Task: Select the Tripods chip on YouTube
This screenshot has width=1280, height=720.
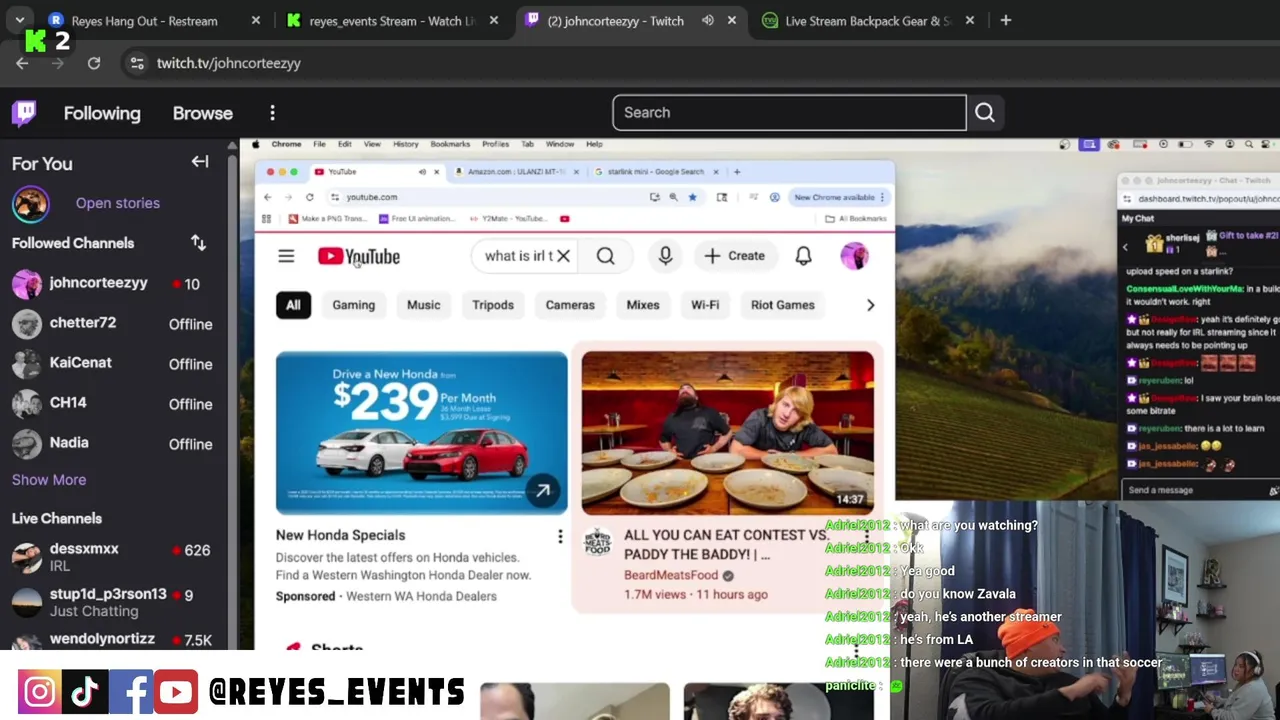Action: pyautogui.click(x=493, y=305)
